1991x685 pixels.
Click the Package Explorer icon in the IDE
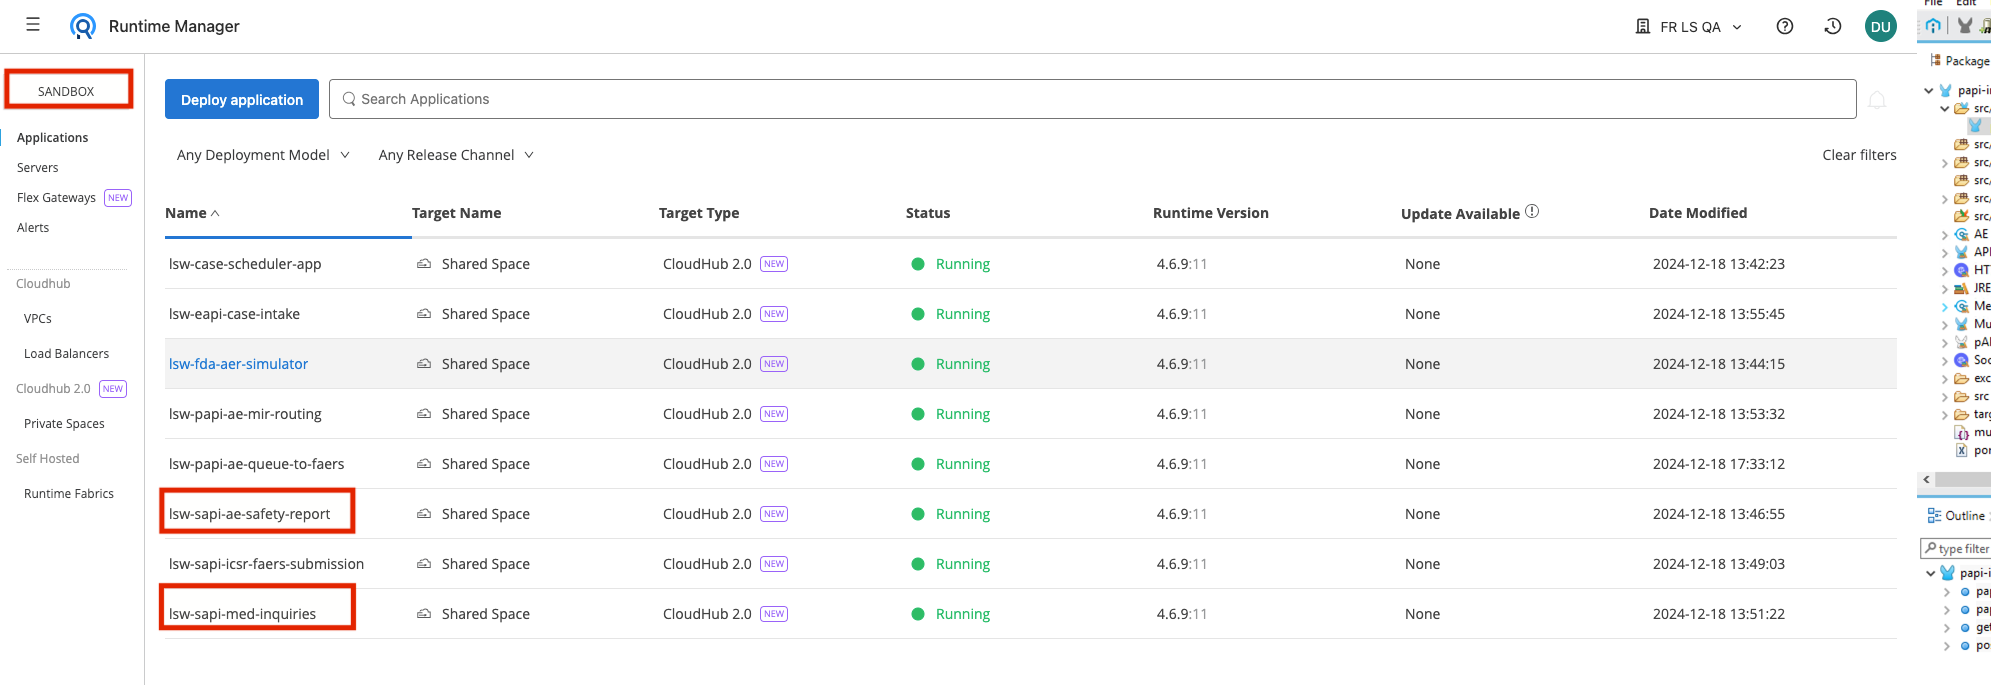[x=1935, y=60]
